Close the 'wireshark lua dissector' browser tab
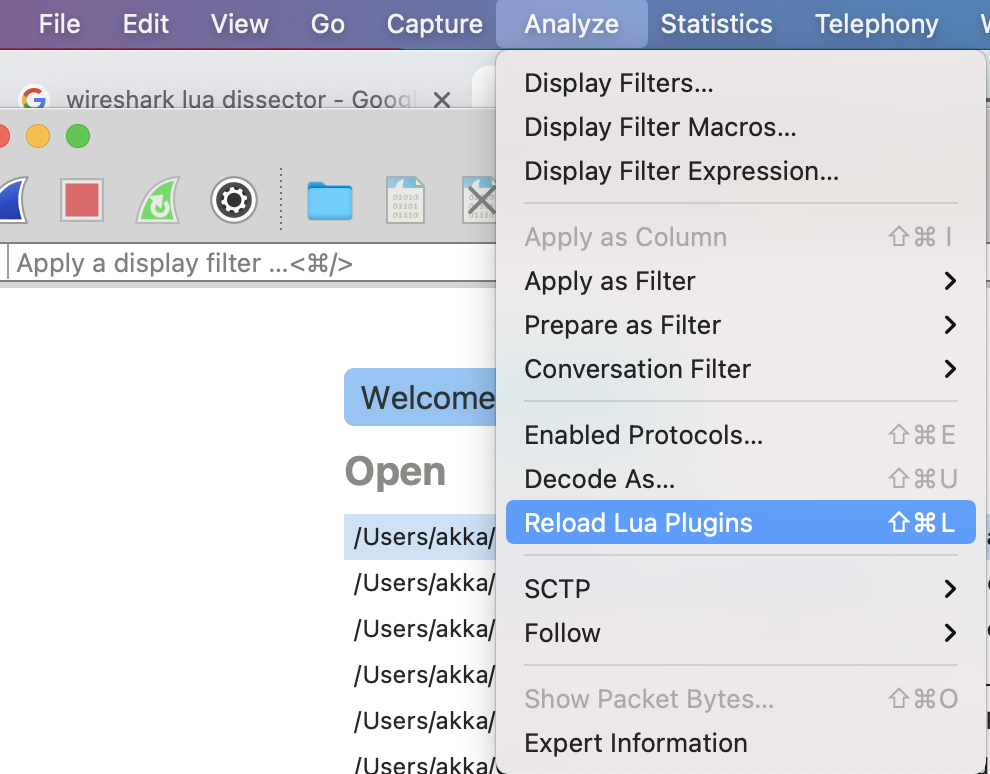The height and width of the screenshot is (774, 990). pyautogui.click(x=442, y=100)
